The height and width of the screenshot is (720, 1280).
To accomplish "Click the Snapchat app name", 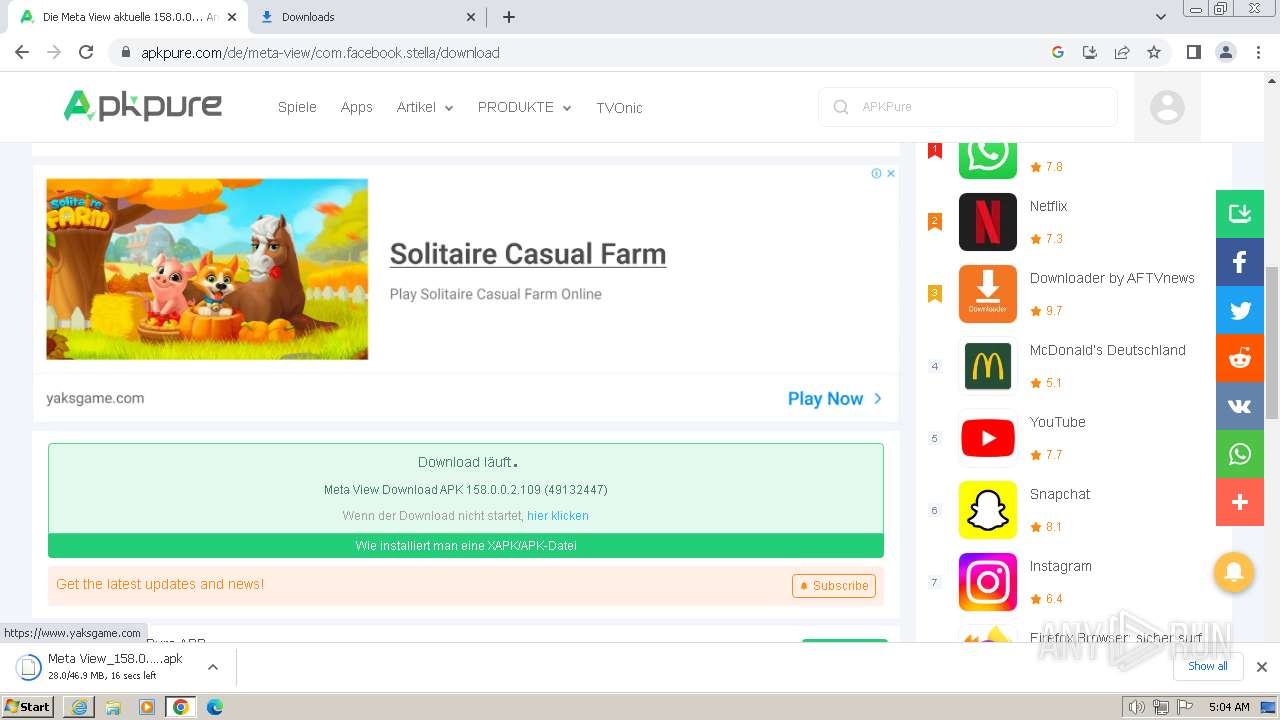I will 1060,494.
